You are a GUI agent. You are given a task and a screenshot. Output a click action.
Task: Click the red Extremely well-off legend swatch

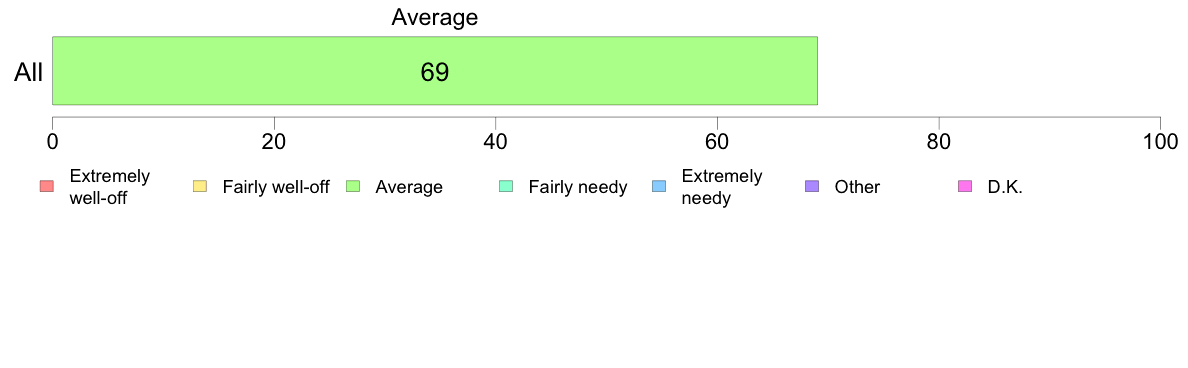pos(47,187)
